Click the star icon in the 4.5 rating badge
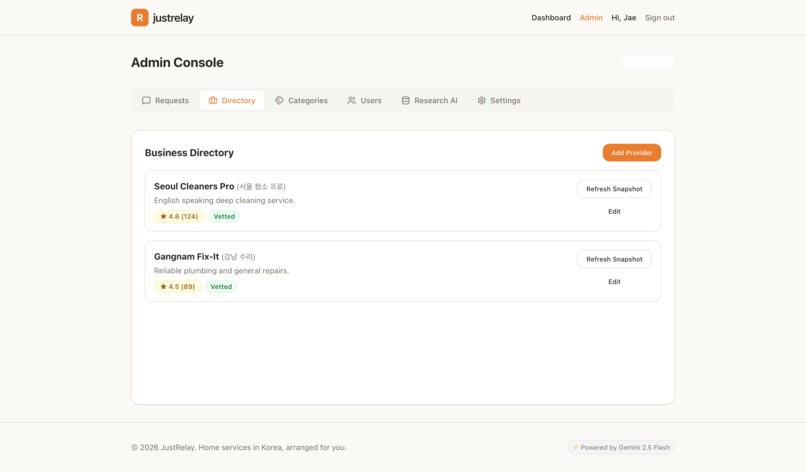The width and height of the screenshot is (806, 472). (x=163, y=287)
